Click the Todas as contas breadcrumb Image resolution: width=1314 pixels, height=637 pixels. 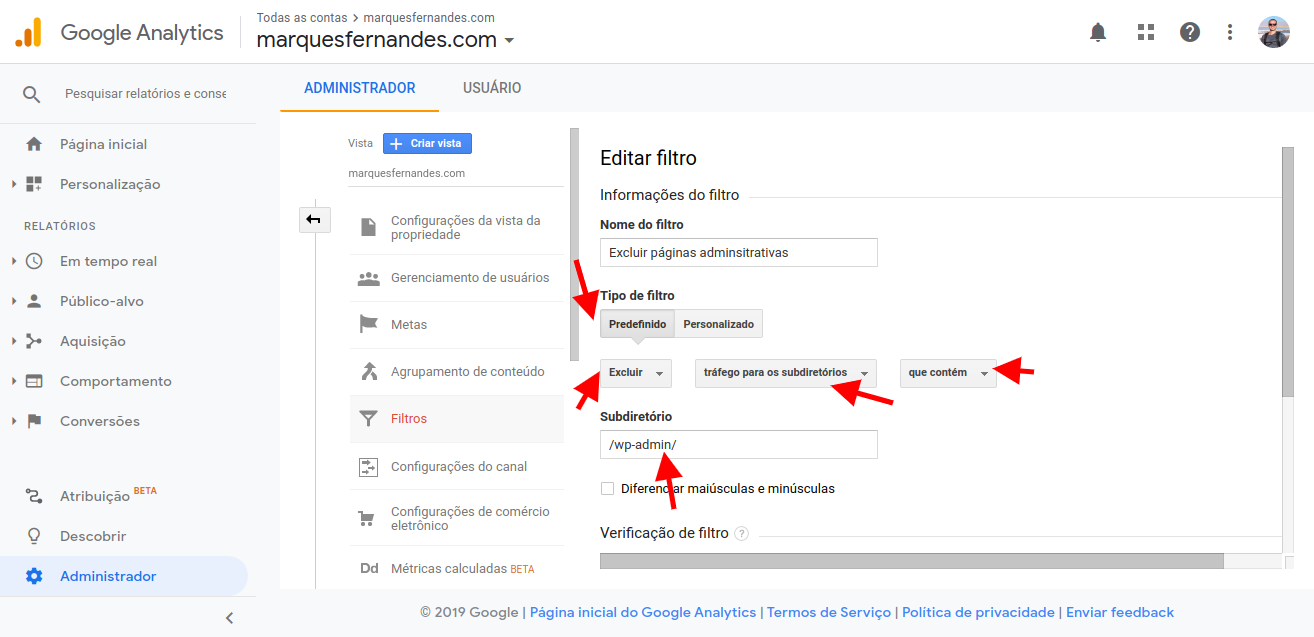pyautogui.click(x=302, y=18)
